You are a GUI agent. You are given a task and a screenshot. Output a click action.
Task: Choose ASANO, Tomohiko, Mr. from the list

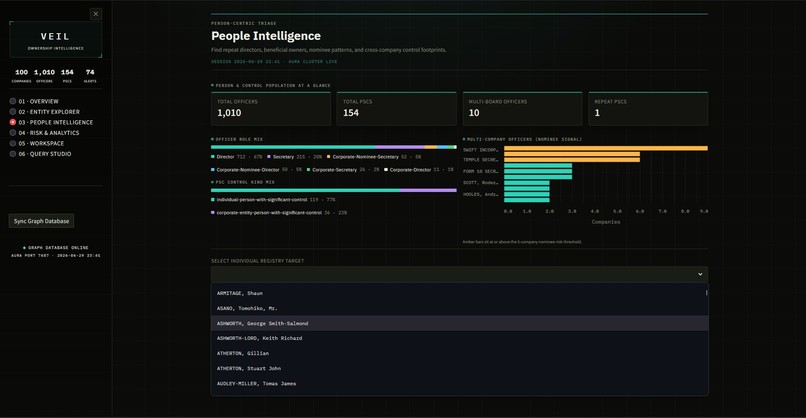pos(459,308)
